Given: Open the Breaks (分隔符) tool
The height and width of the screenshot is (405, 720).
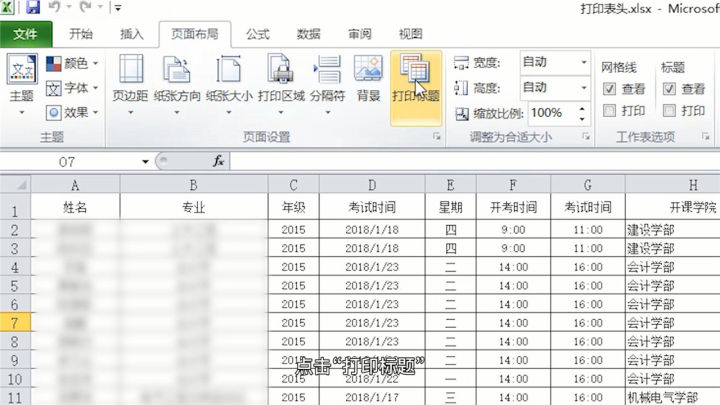Looking at the screenshot, I should 327,83.
